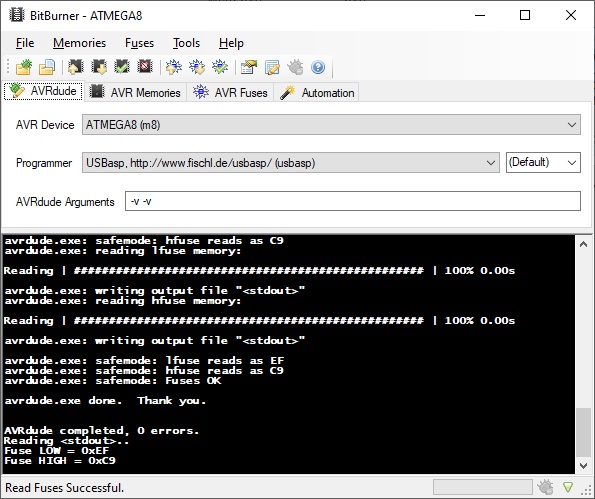Open the Fuses menu

[x=139, y=43]
